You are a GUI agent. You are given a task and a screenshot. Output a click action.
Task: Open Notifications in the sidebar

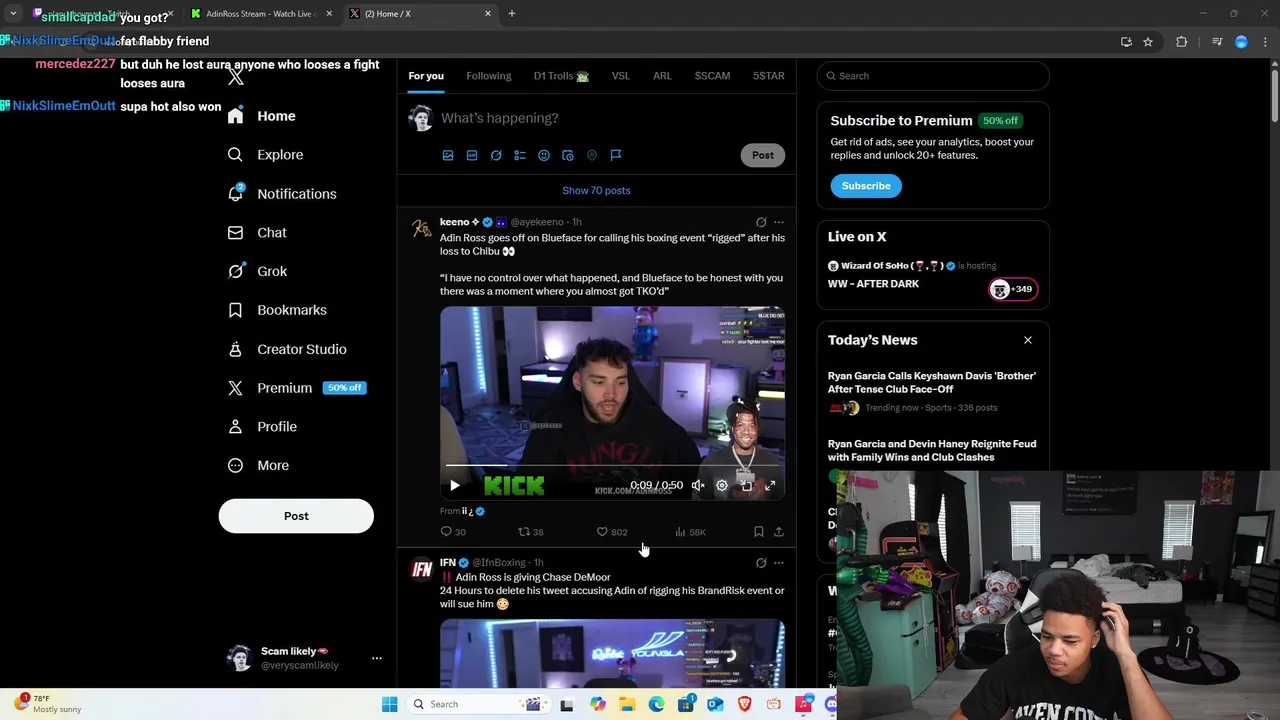click(x=281, y=194)
